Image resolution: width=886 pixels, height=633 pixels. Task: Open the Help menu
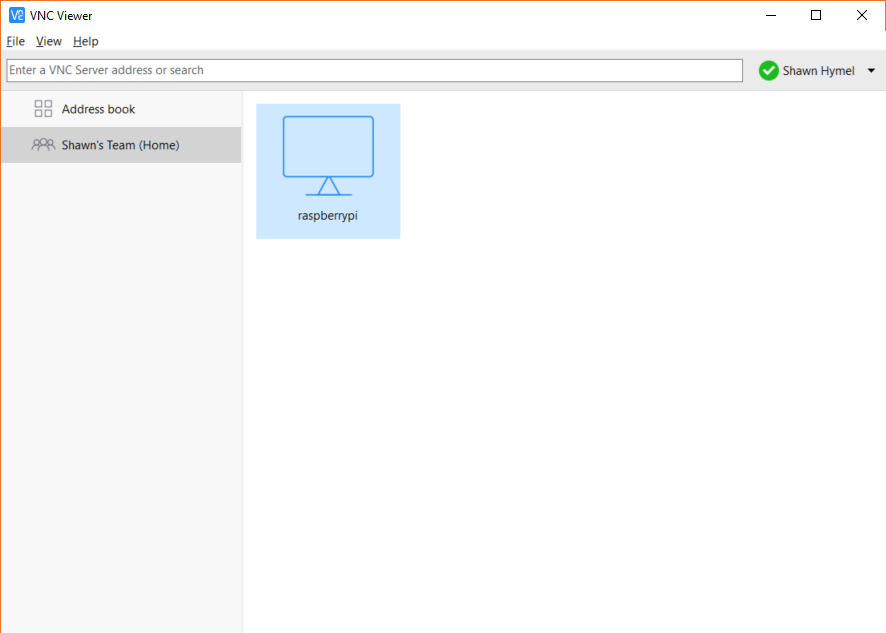click(x=86, y=41)
